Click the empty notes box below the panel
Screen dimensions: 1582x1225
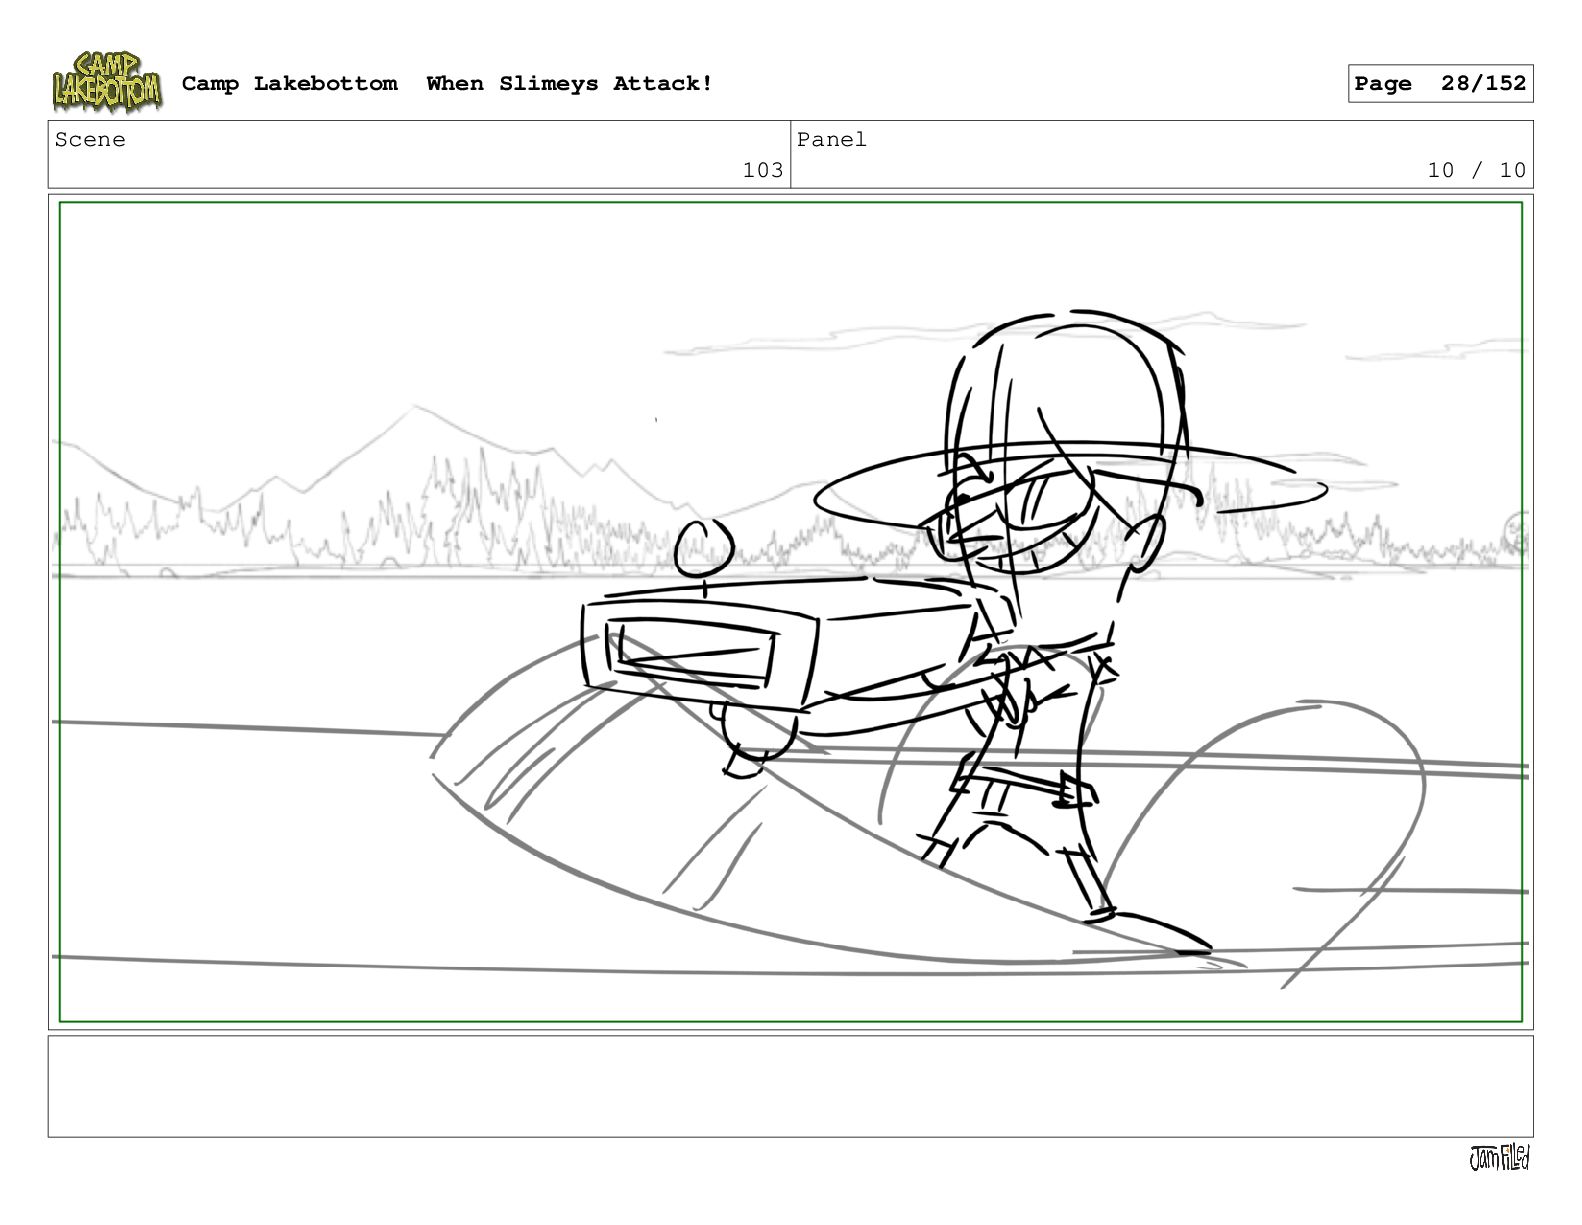click(x=790, y=1086)
